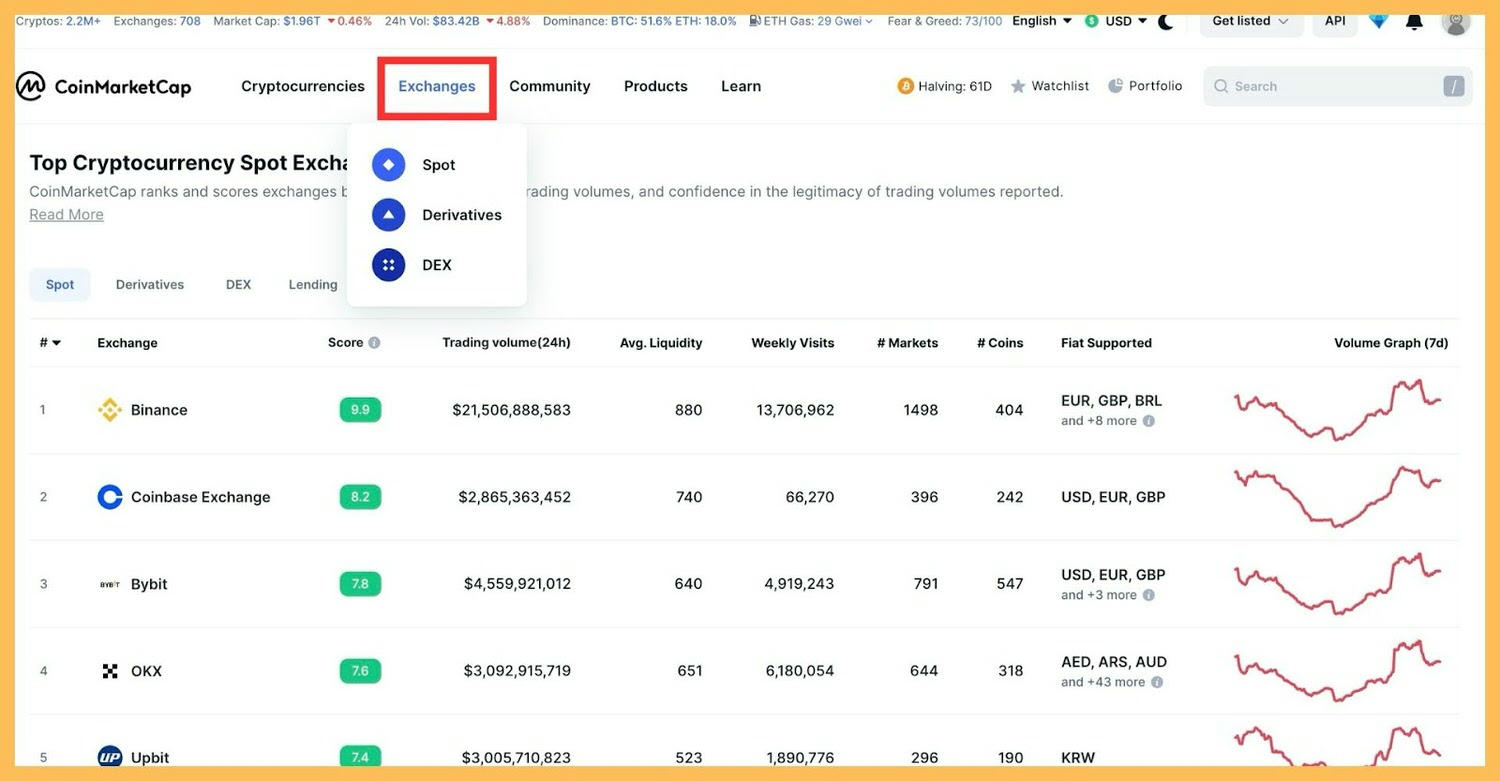Open the Exchanges menu
Screen dimensions: 1500x781
(437, 87)
